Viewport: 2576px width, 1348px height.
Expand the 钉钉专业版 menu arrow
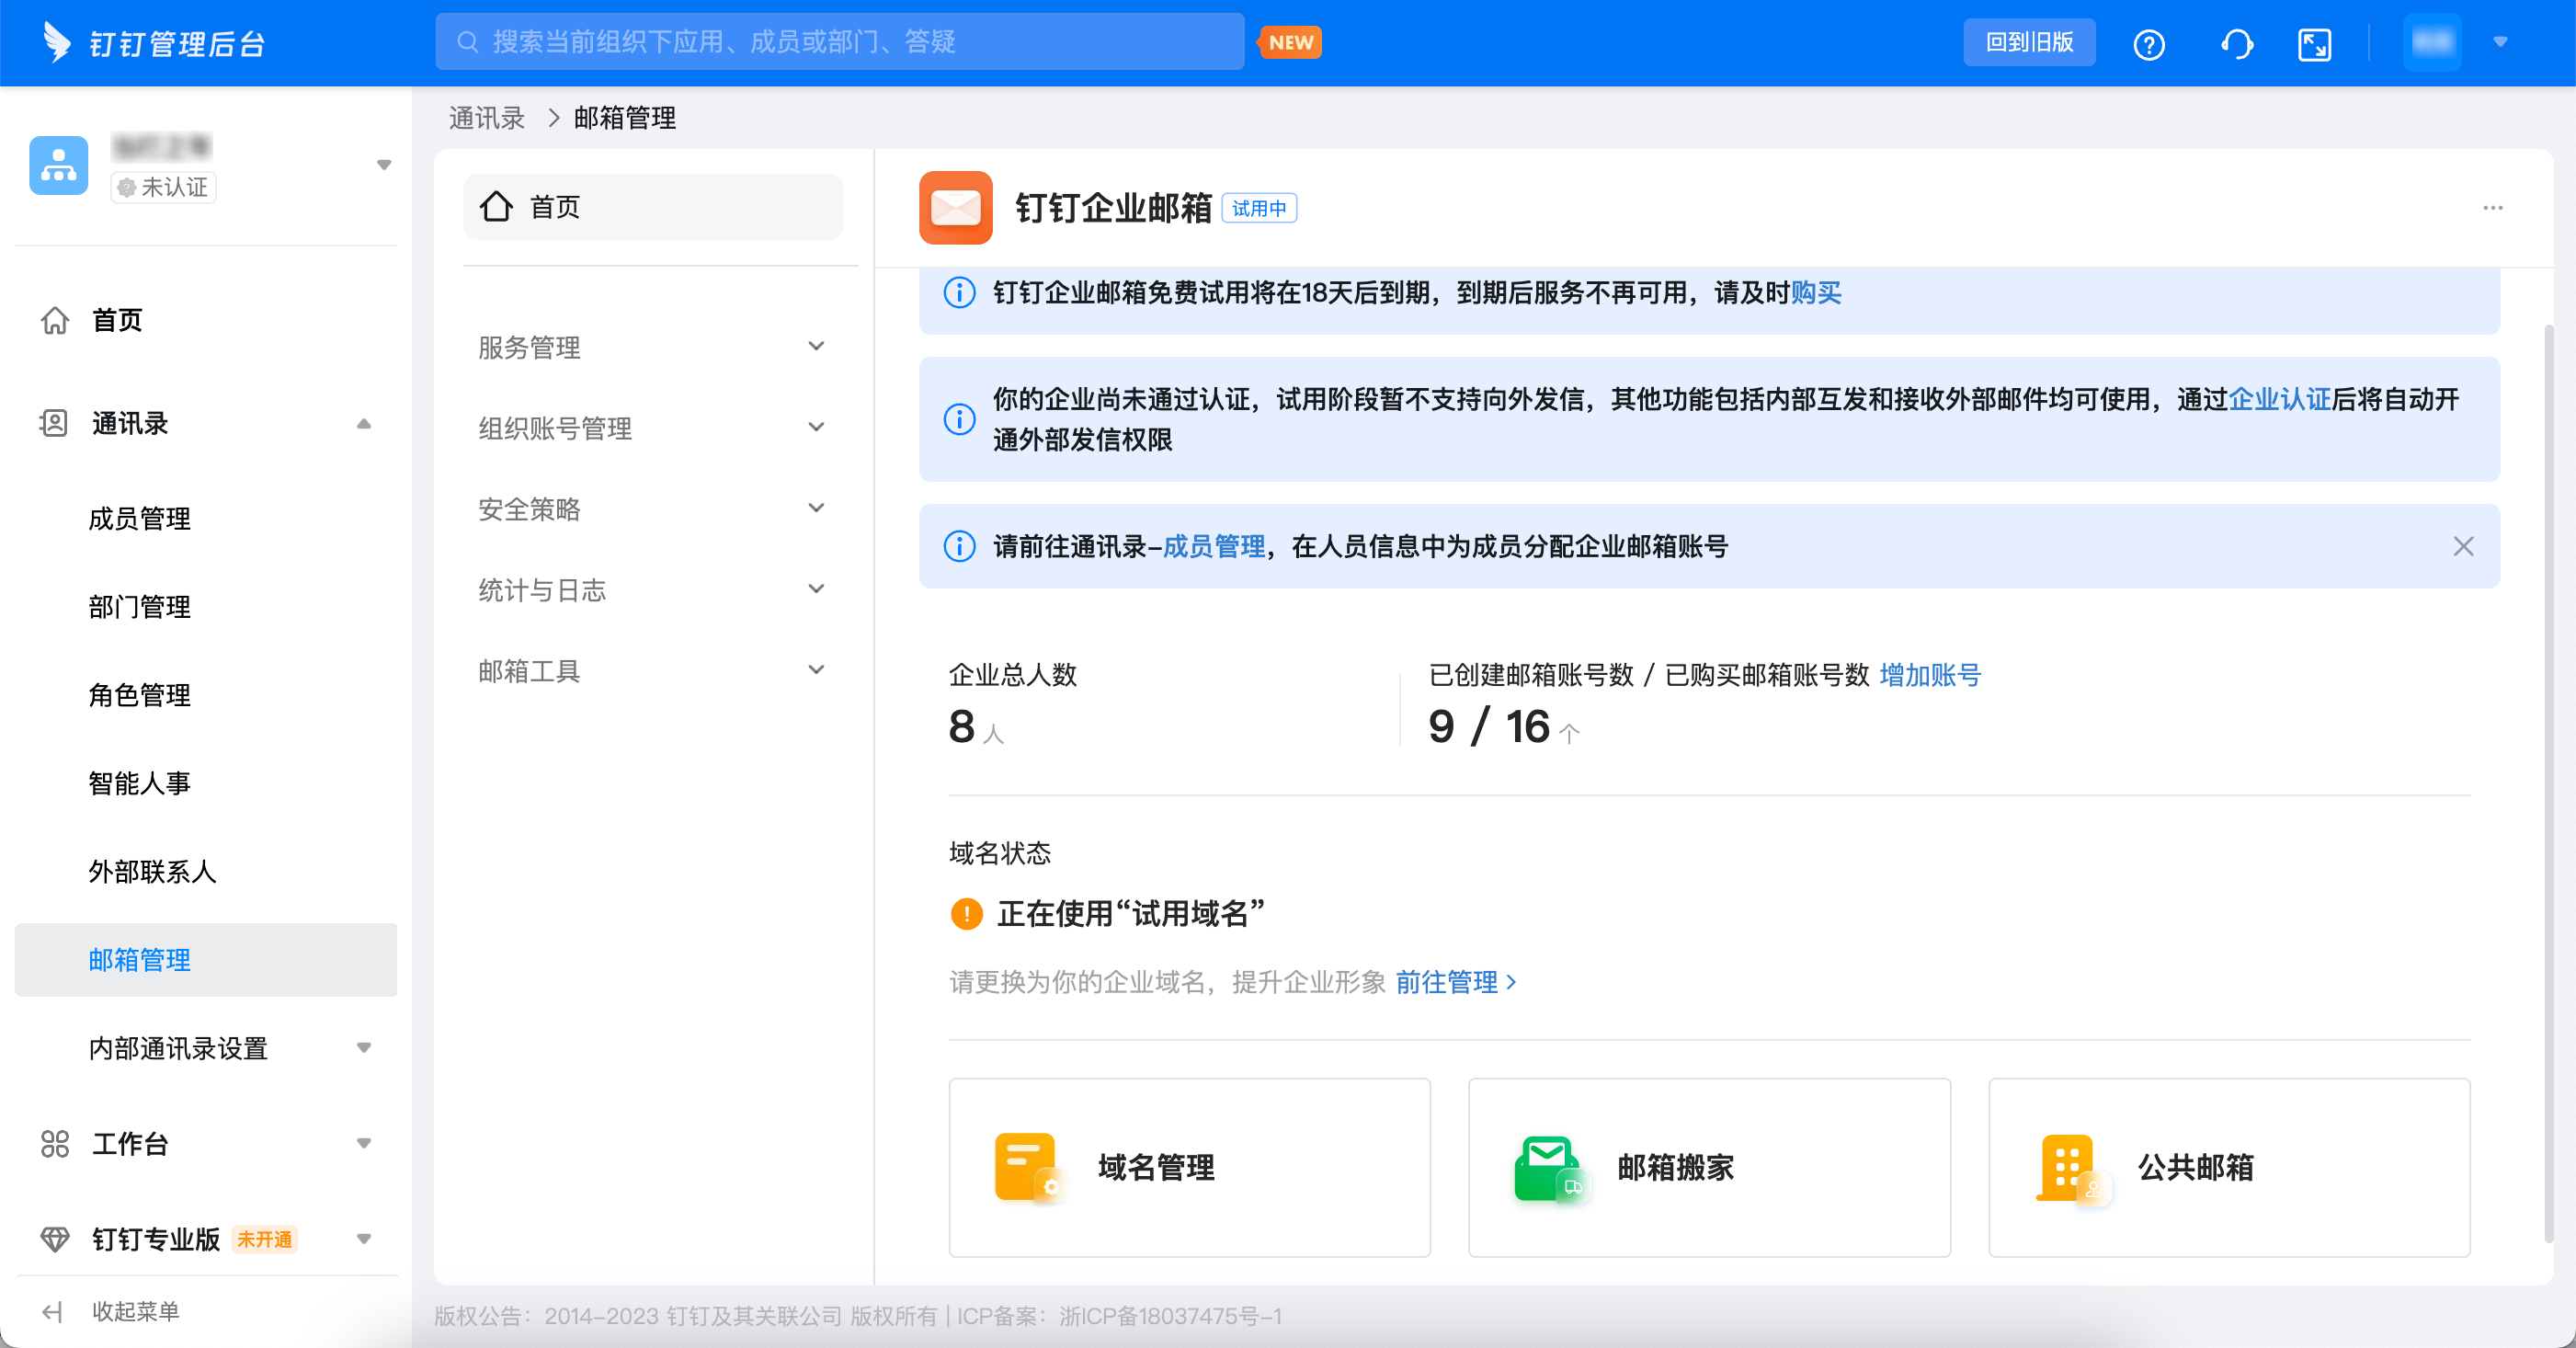(364, 1239)
